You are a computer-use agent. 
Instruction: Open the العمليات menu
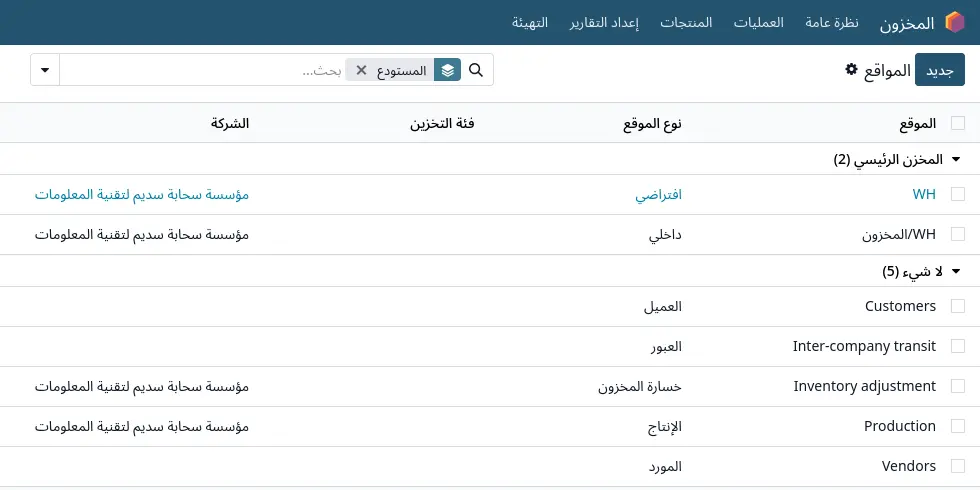coord(758,22)
